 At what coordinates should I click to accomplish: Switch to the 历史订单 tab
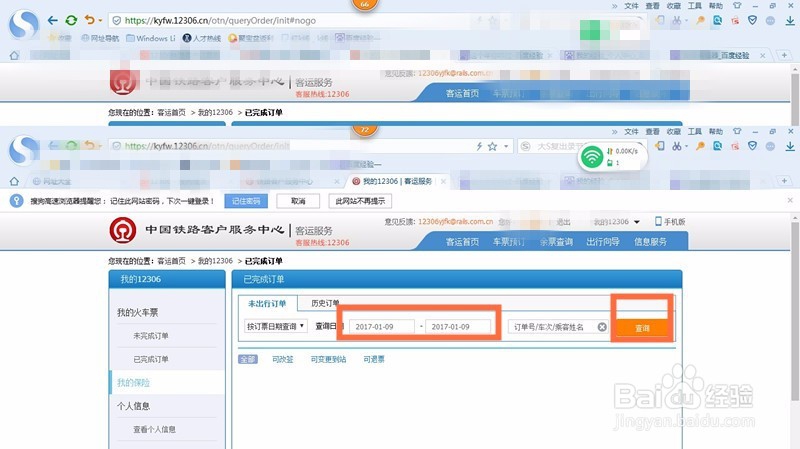pyautogui.click(x=325, y=303)
